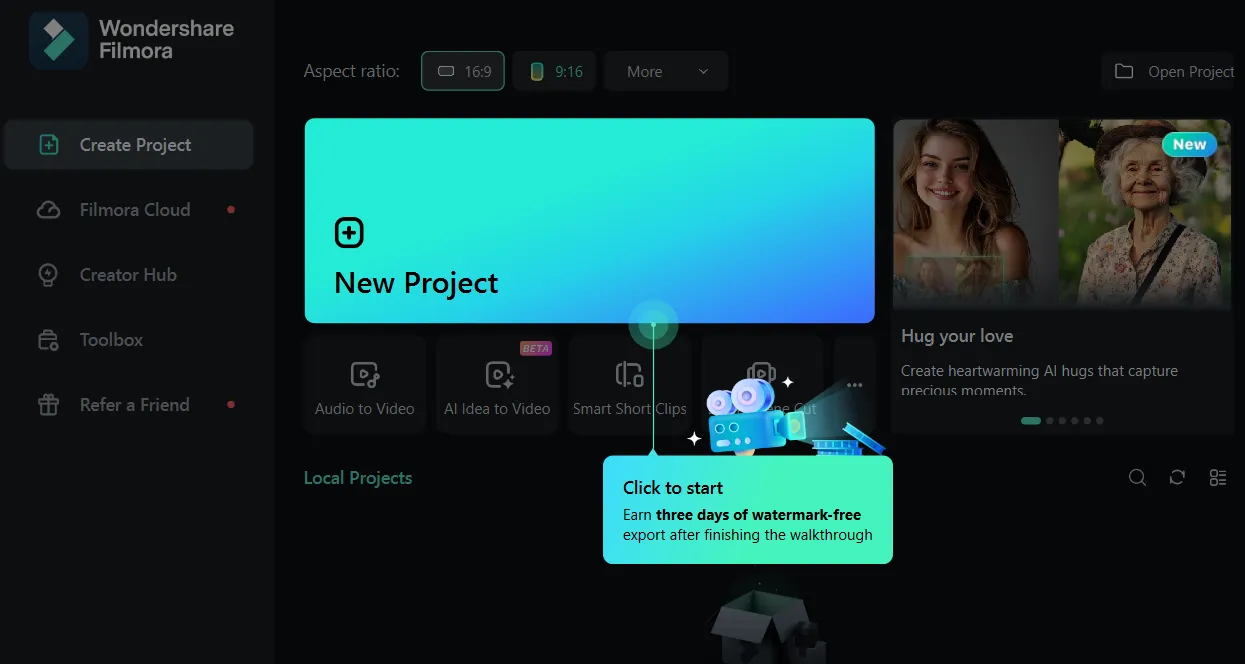Open Creator Hub from sidebar
Viewport: 1245px width, 664px height.
(x=128, y=275)
